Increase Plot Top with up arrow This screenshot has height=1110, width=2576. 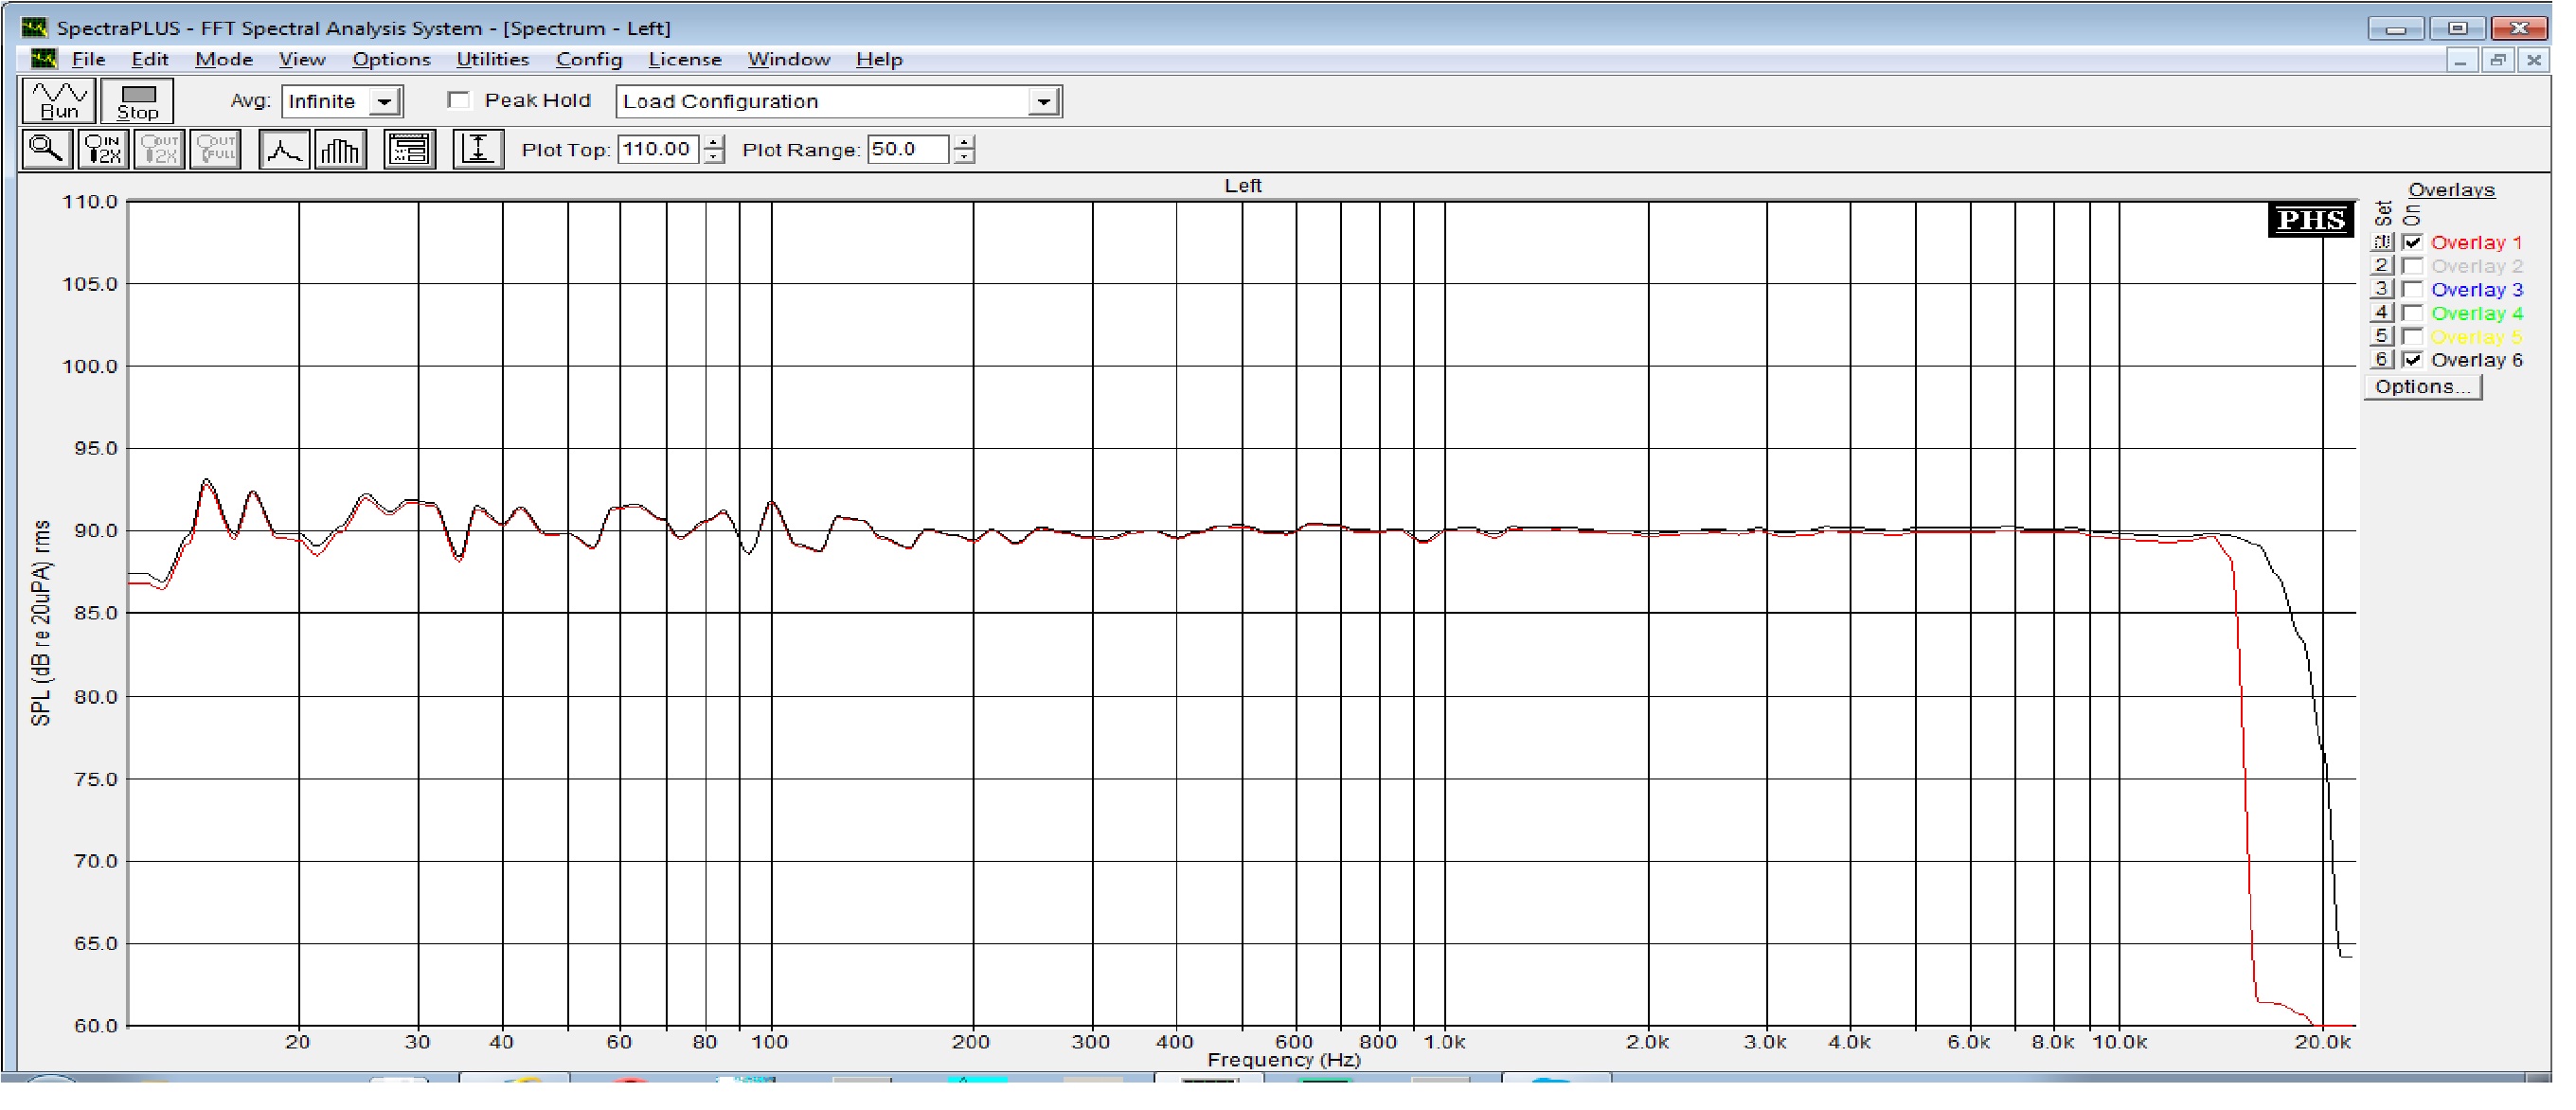click(714, 143)
